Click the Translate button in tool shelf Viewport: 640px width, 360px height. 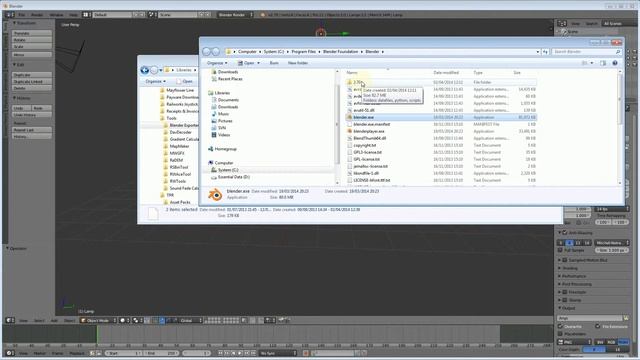[x=32, y=33]
